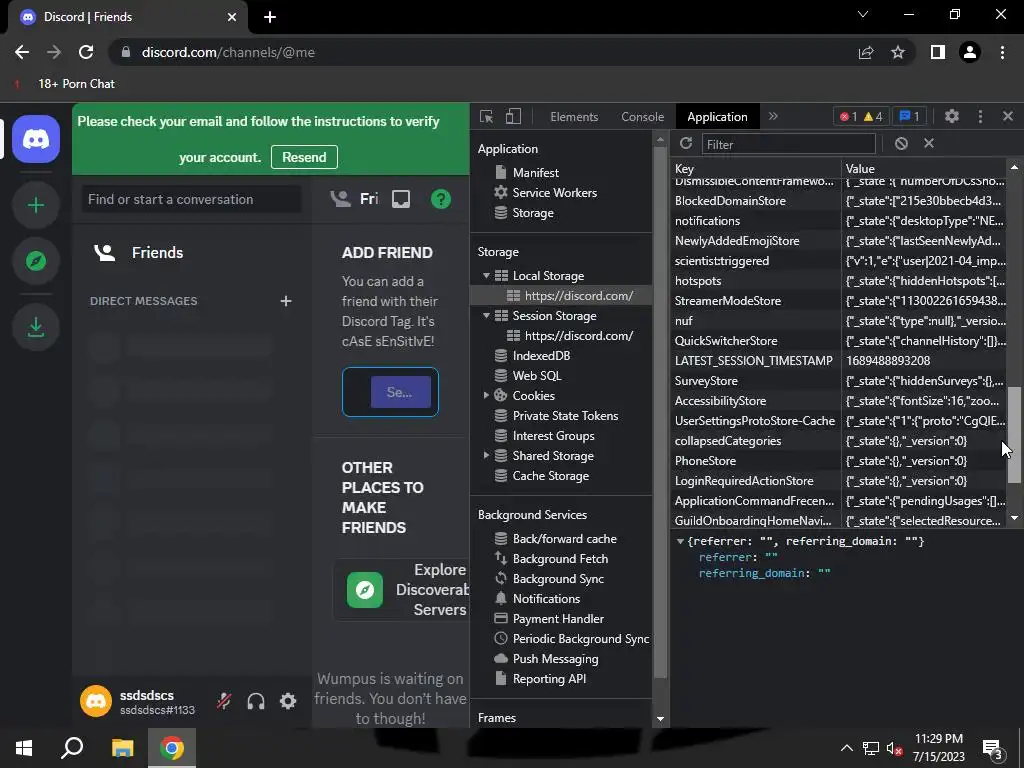Open the Inbox icon in Discord header
1024x768 pixels.
pyautogui.click(x=401, y=199)
